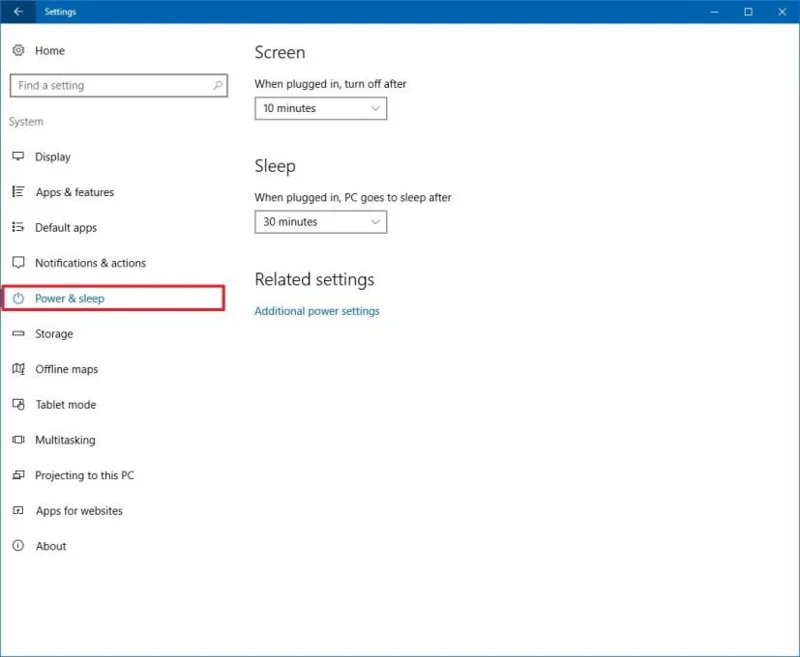This screenshot has width=800, height=657.
Task: Open About settings page
Action: point(51,546)
